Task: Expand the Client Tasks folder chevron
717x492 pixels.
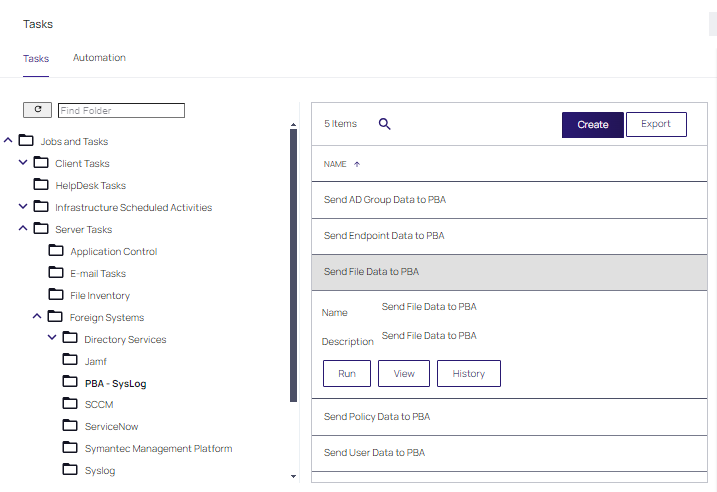Action: point(24,163)
